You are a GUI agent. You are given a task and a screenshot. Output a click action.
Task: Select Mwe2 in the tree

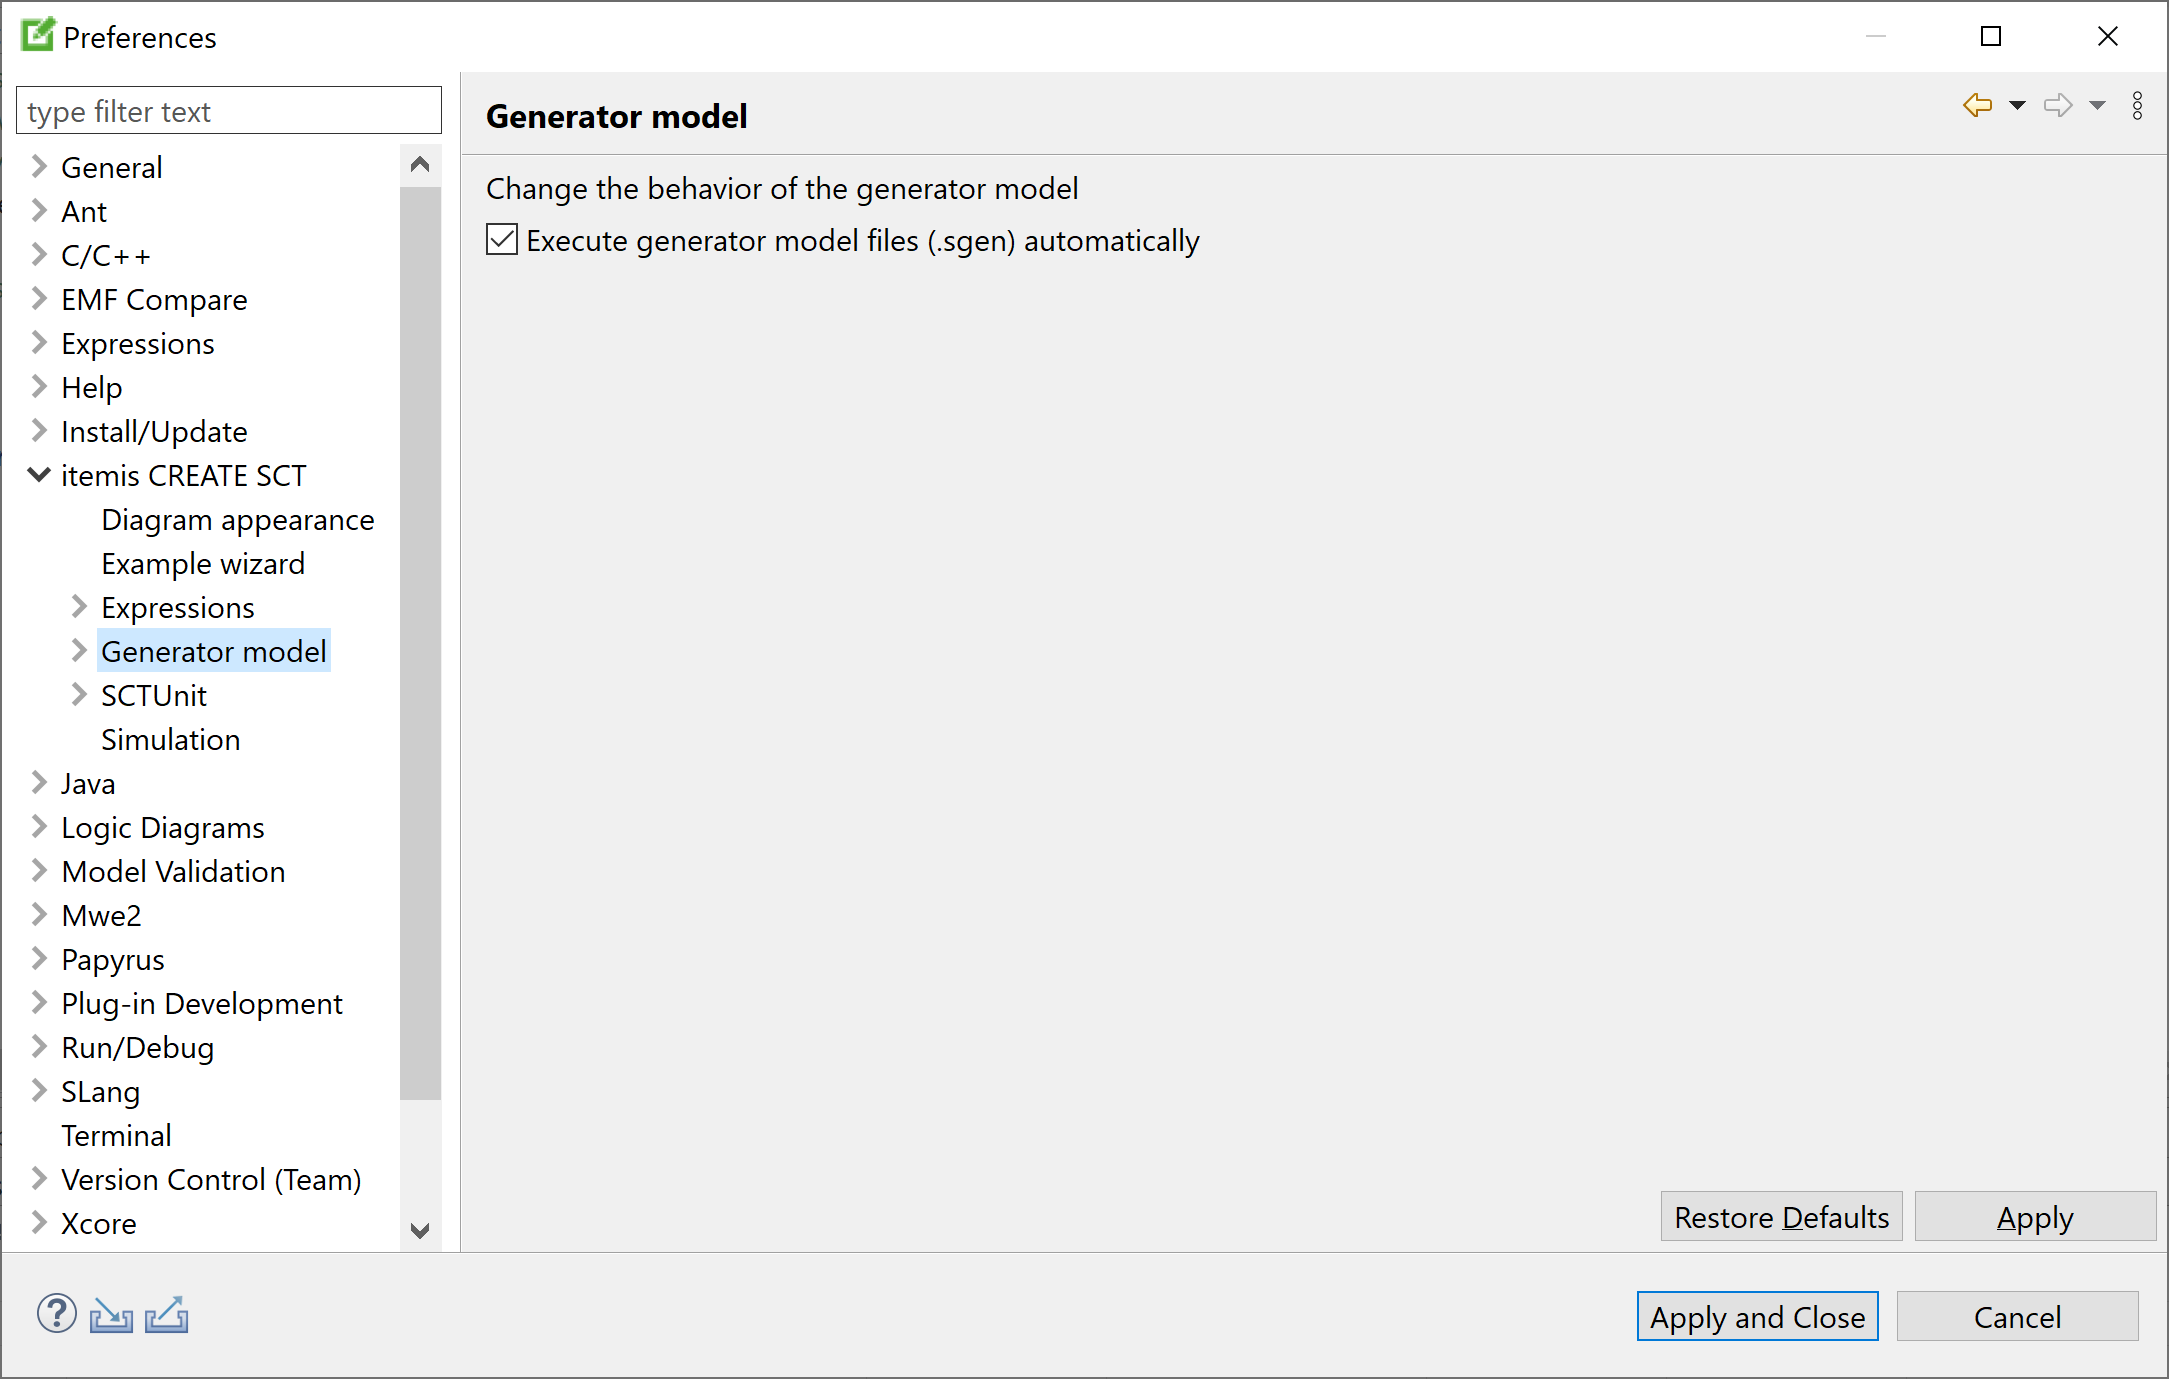point(101,916)
